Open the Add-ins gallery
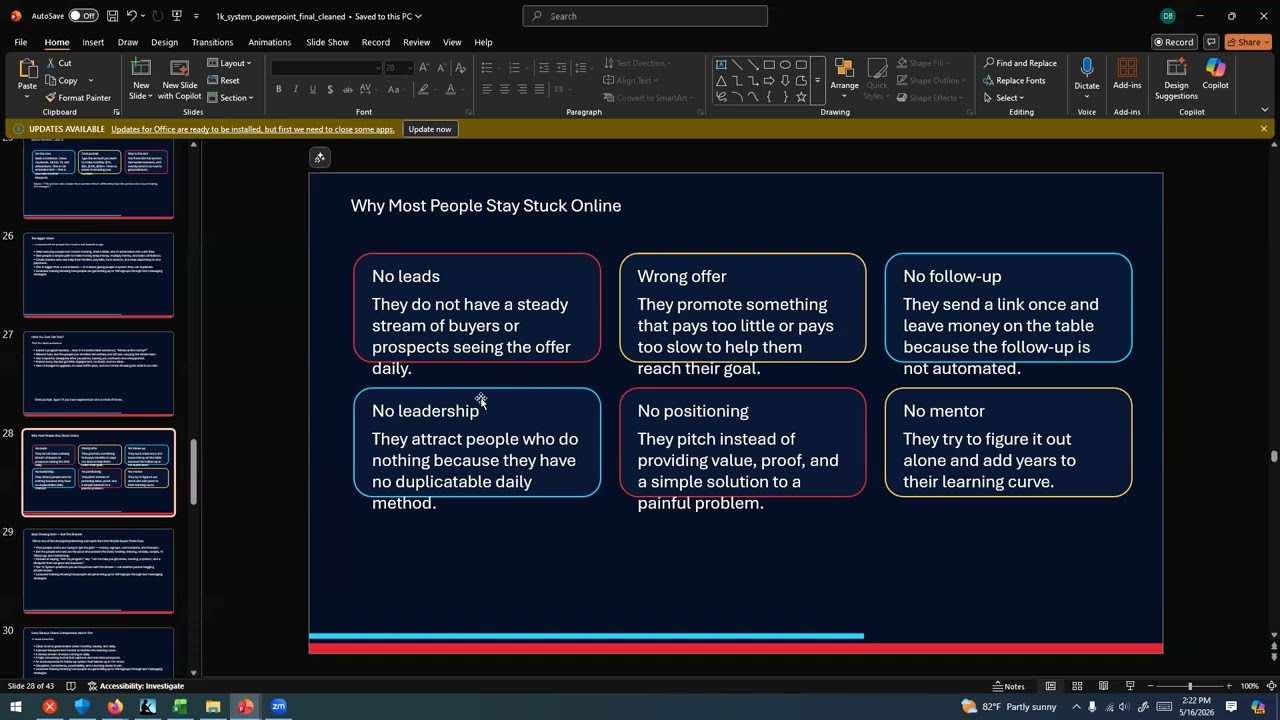Screen dimensions: 1280x720 point(1127,75)
